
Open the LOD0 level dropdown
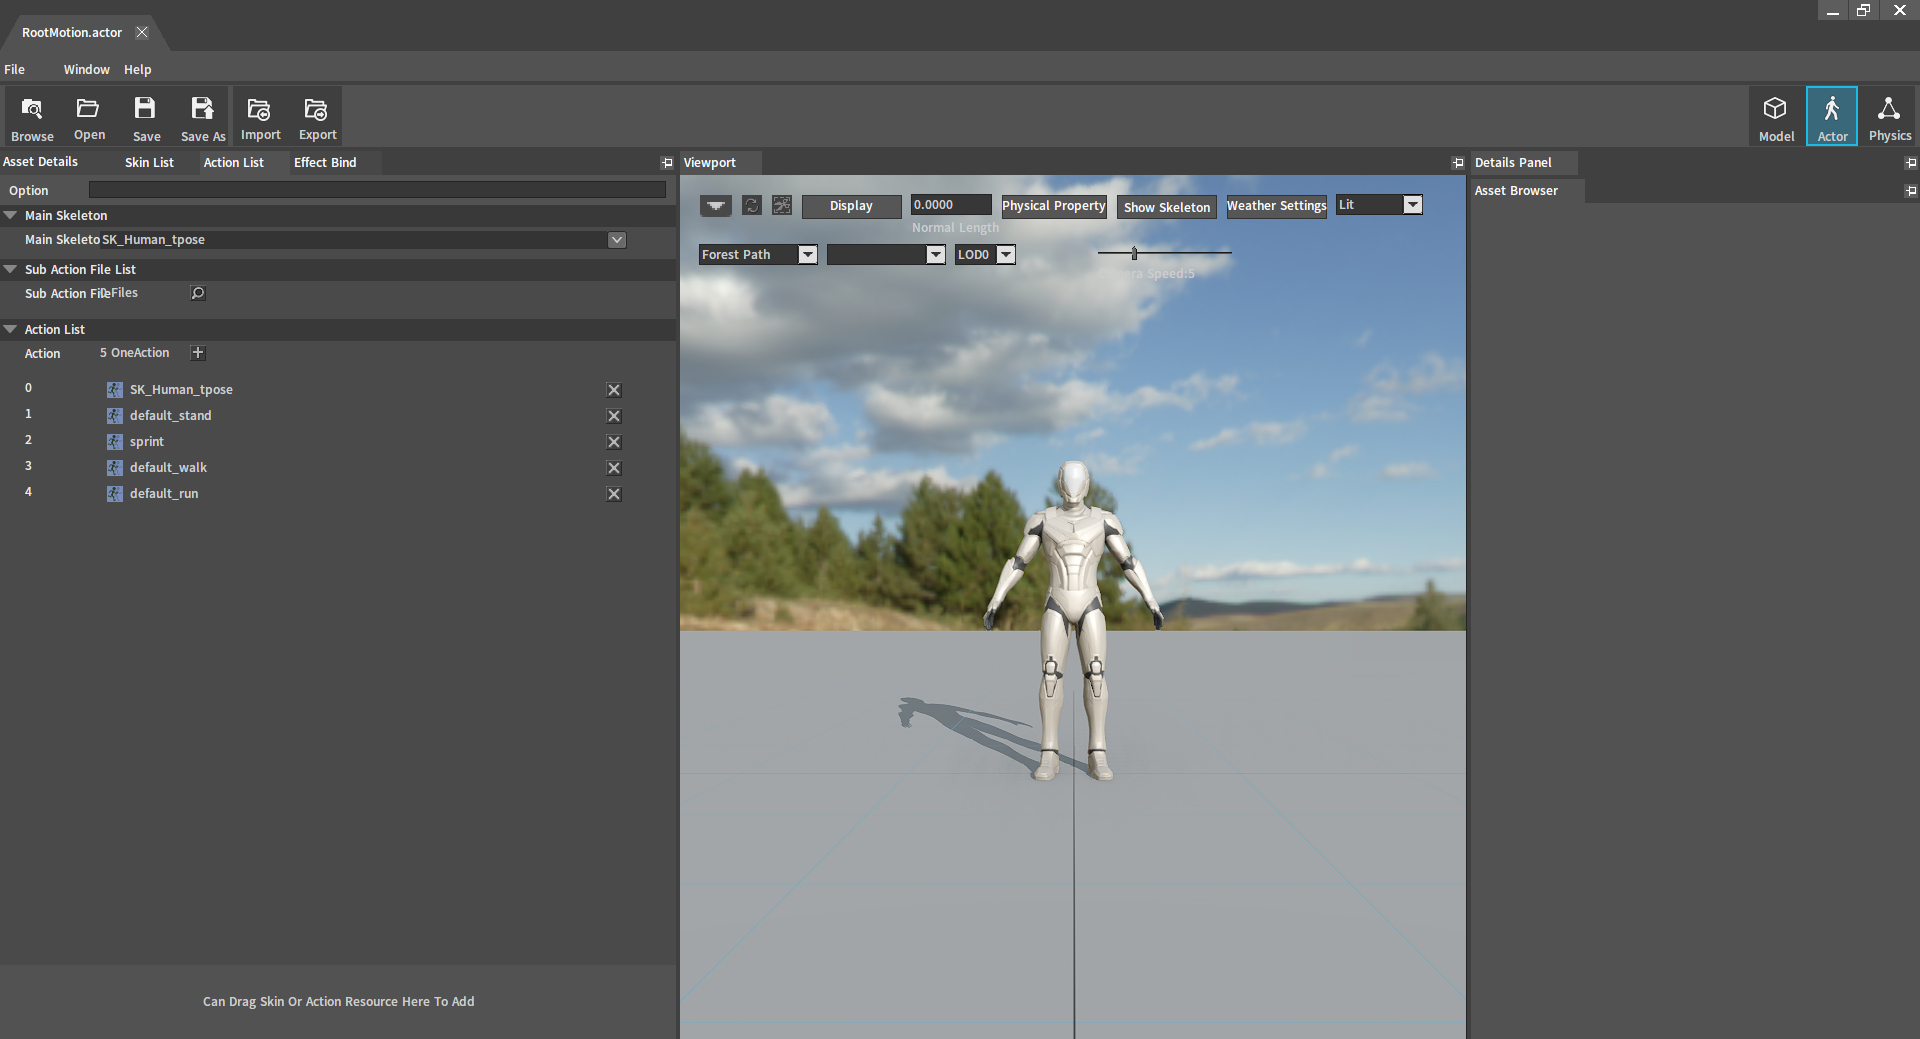point(1006,255)
